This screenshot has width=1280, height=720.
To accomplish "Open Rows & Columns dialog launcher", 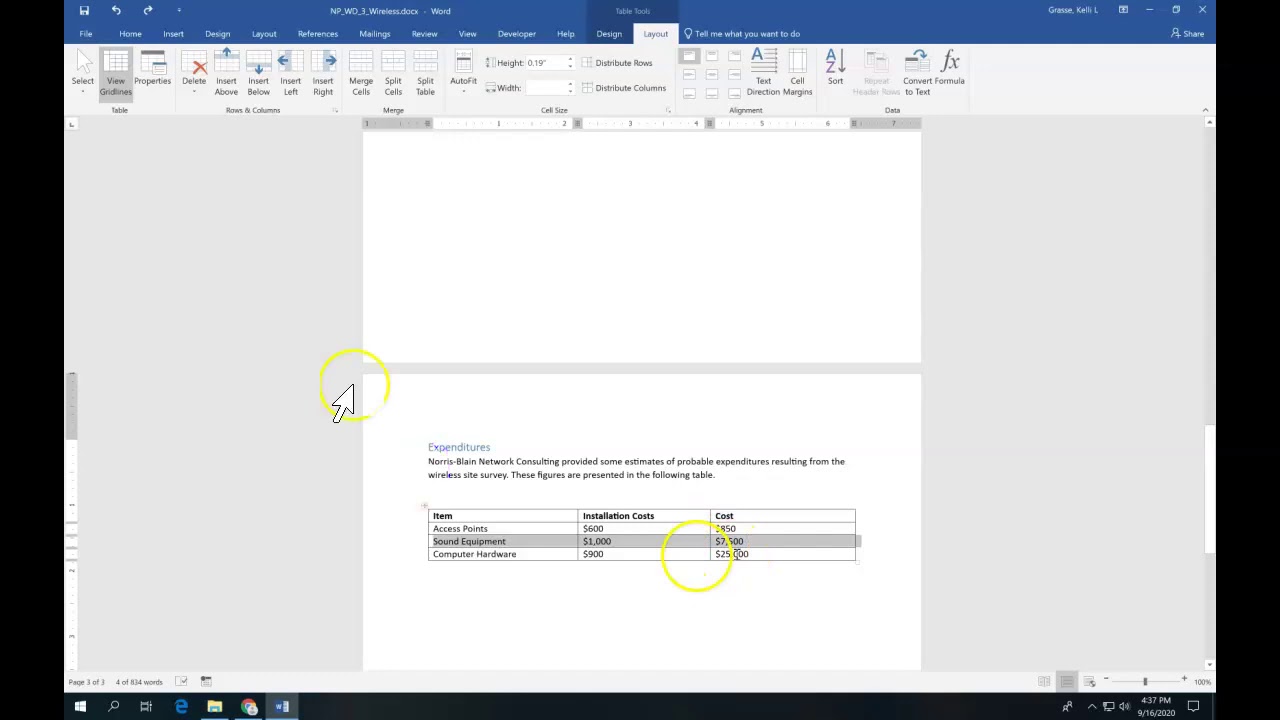I will click(335, 110).
